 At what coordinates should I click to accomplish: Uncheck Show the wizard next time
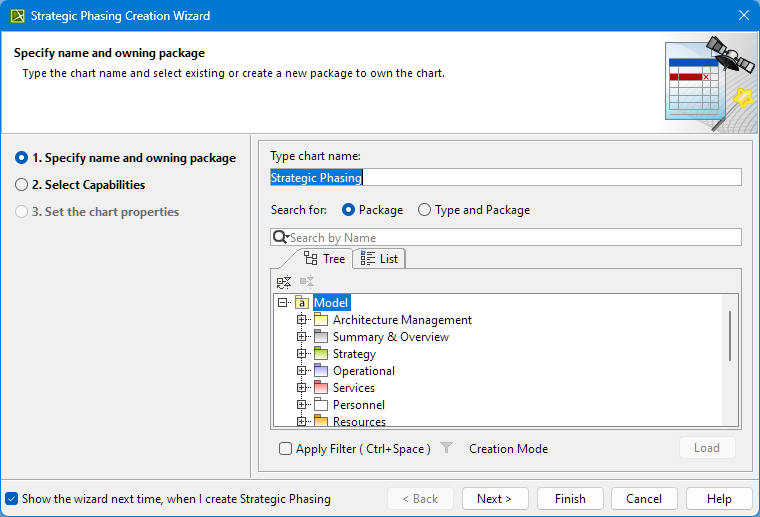[11, 498]
